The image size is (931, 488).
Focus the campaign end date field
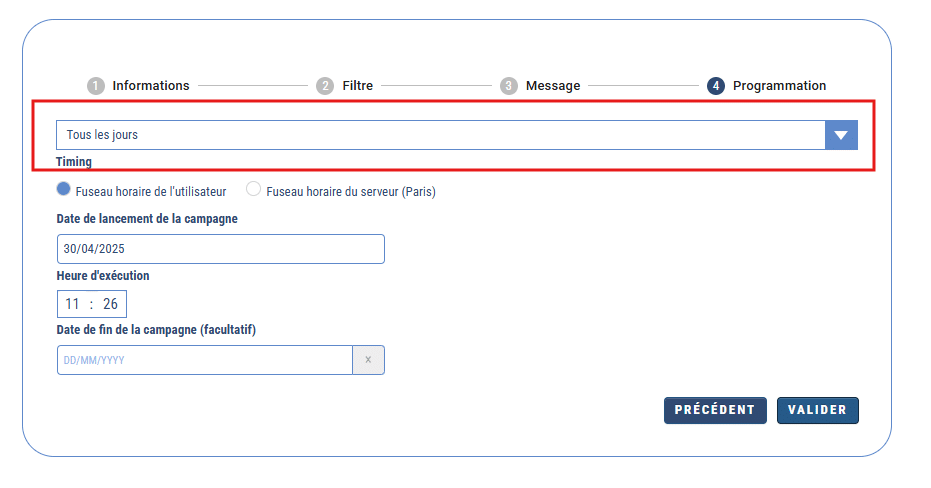[x=204, y=360]
